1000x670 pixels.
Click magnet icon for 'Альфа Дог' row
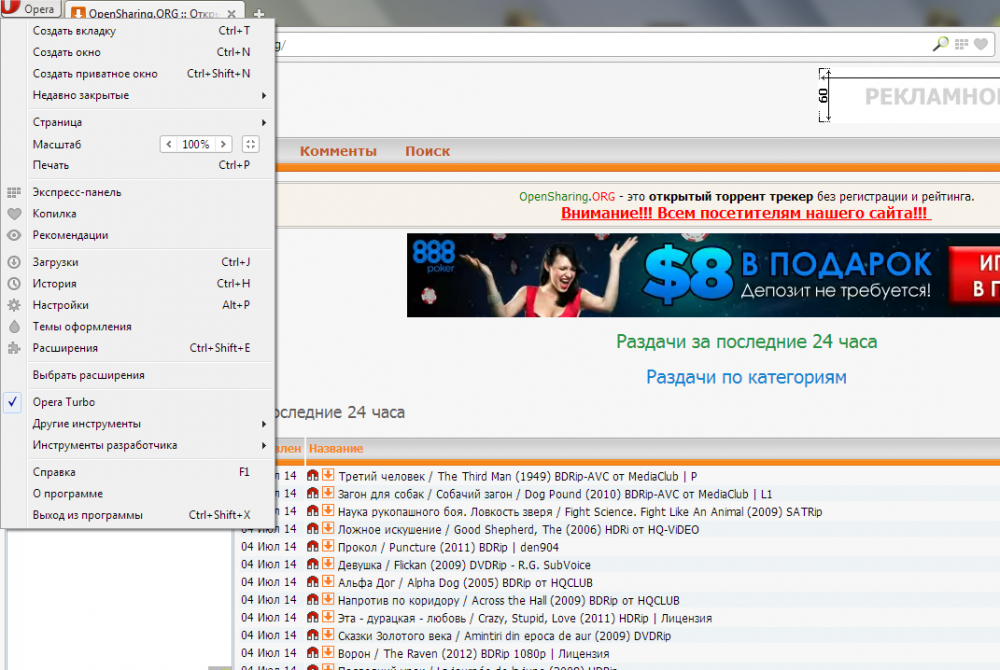point(312,581)
